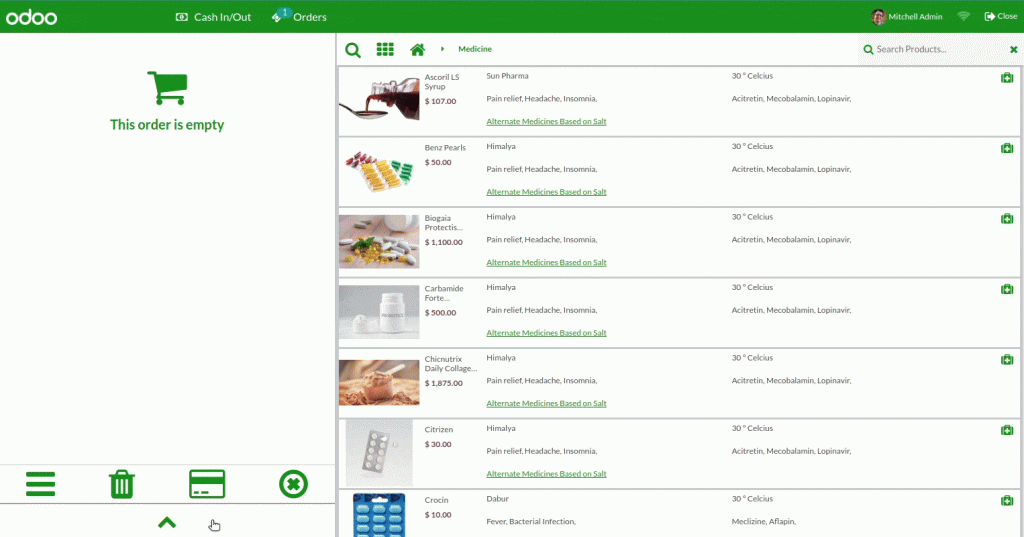Select the Citrizen product image

click(x=379, y=453)
